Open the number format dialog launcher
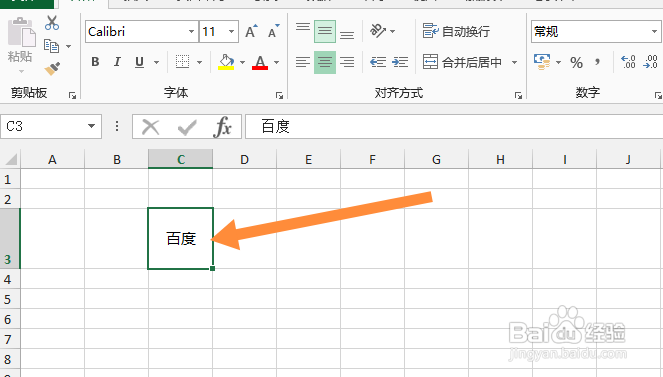The width and height of the screenshot is (663, 377). (x=658, y=96)
